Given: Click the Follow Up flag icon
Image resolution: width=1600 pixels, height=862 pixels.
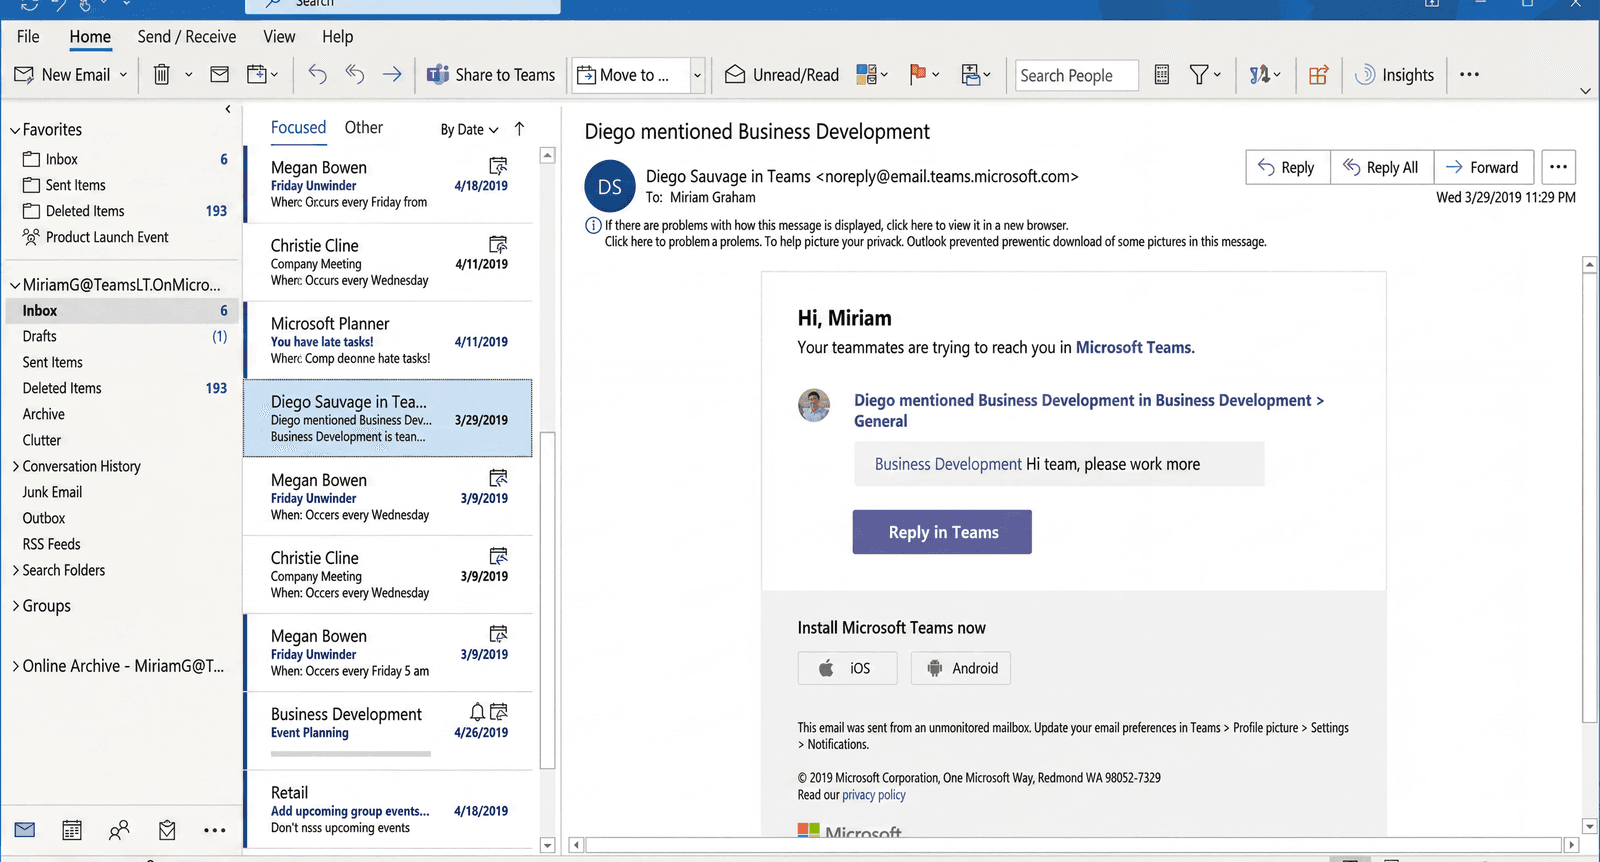Looking at the screenshot, I should pyautogui.click(x=917, y=75).
